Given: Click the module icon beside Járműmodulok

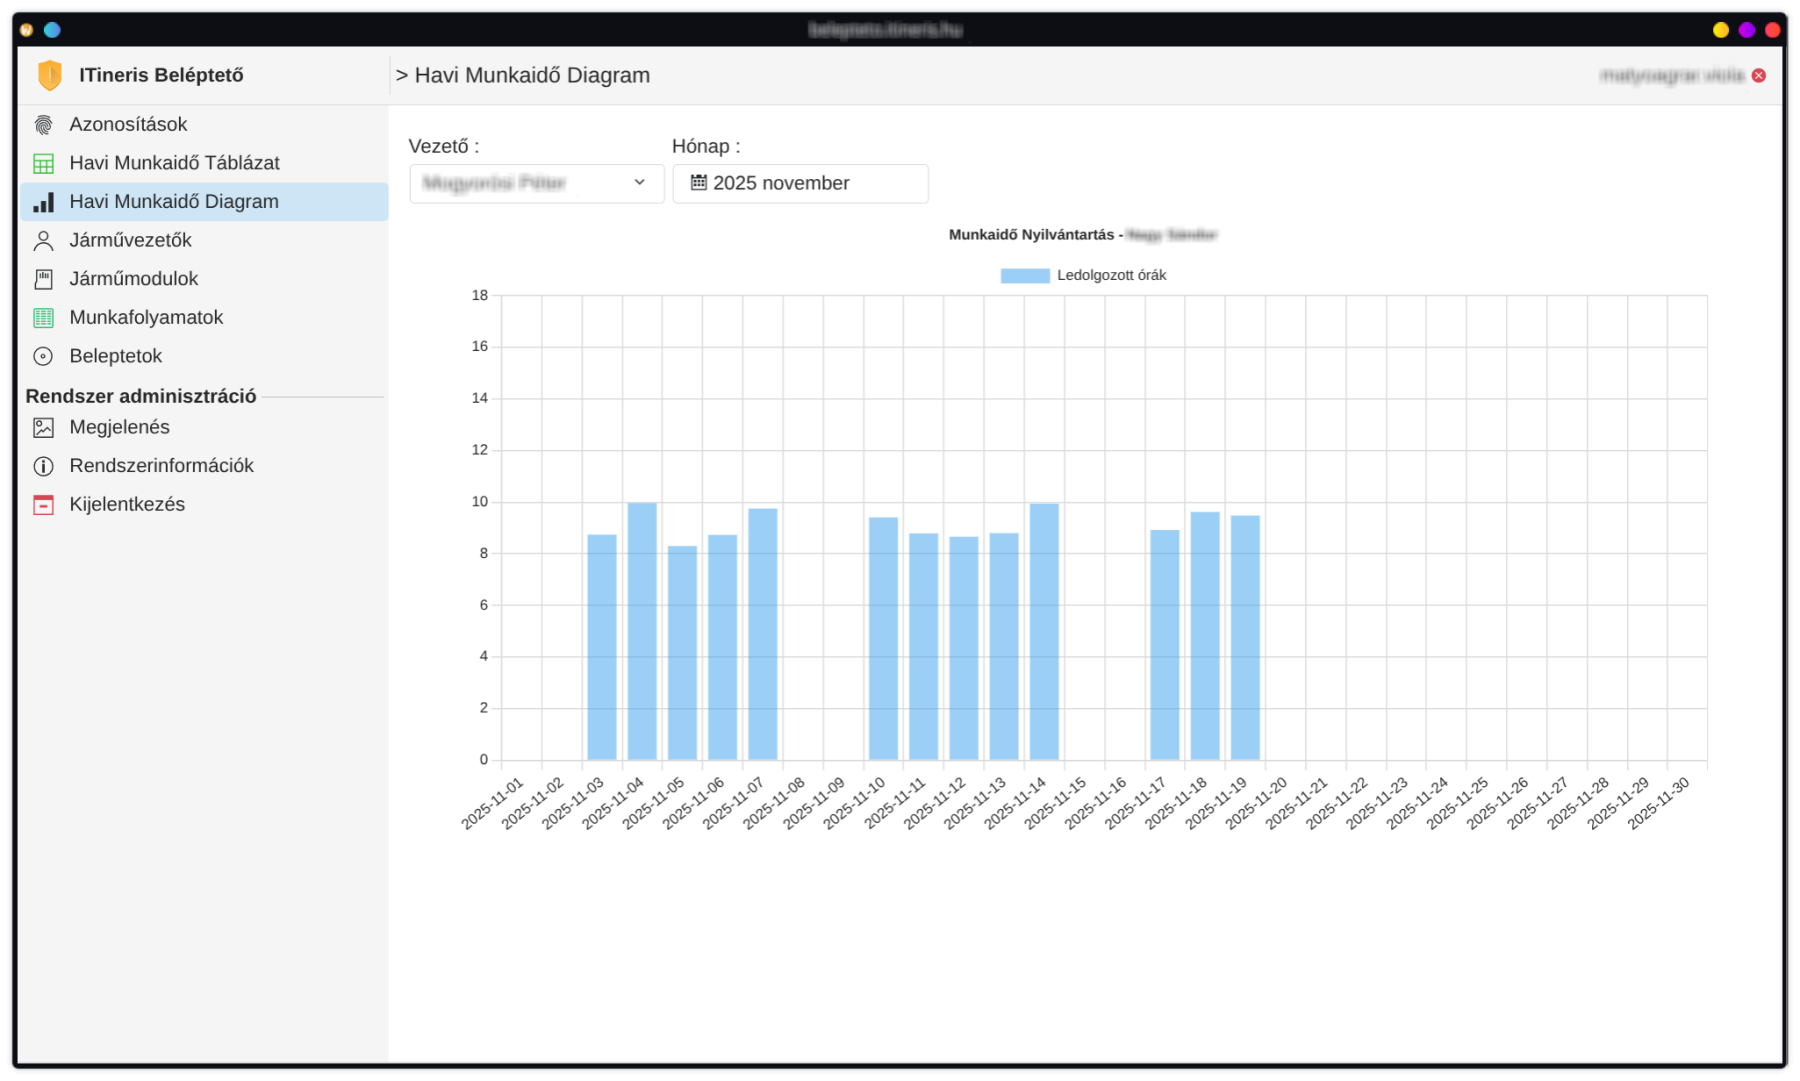Looking at the screenshot, I should tap(43, 279).
